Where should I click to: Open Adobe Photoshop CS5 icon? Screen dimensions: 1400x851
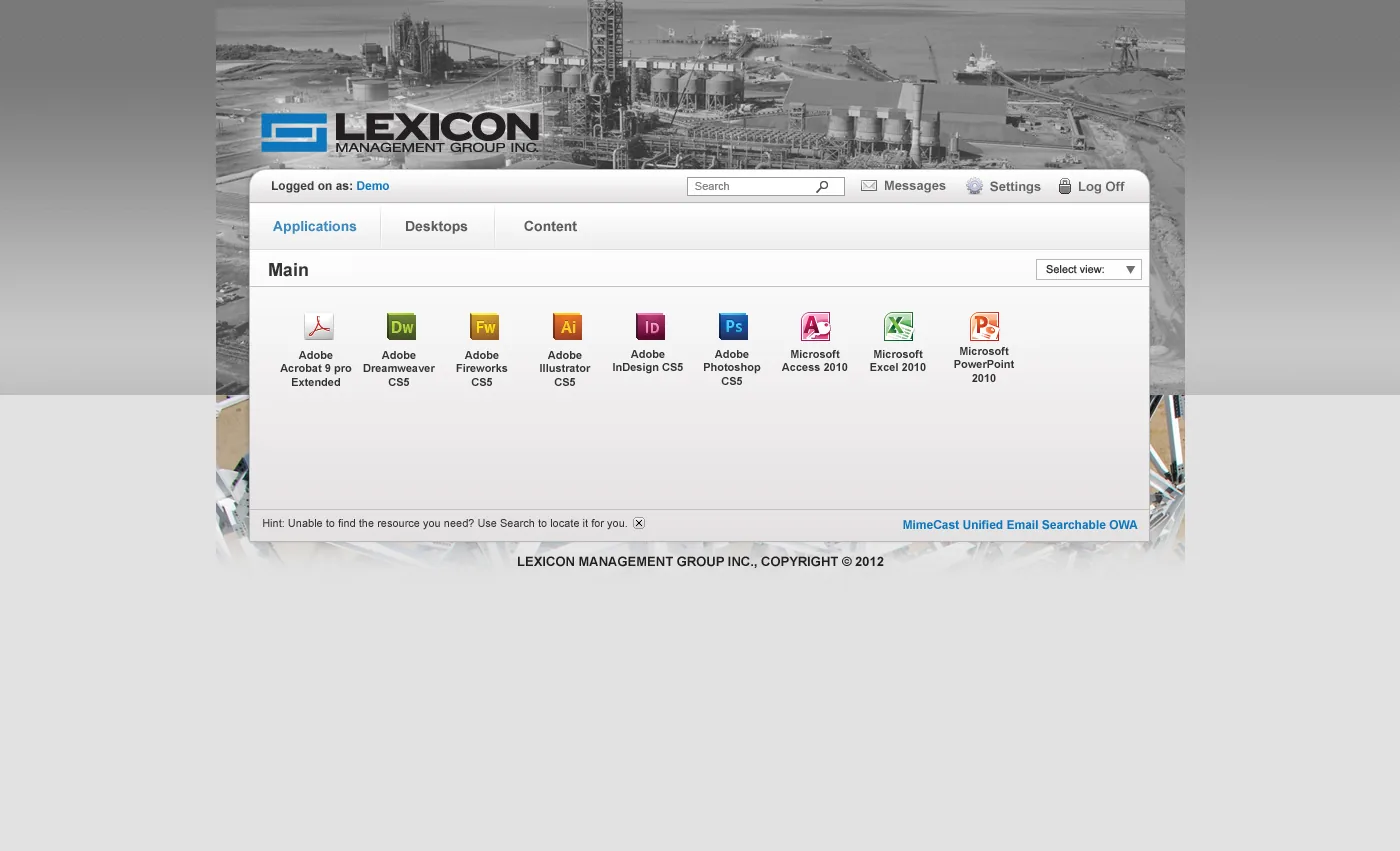coord(733,327)
